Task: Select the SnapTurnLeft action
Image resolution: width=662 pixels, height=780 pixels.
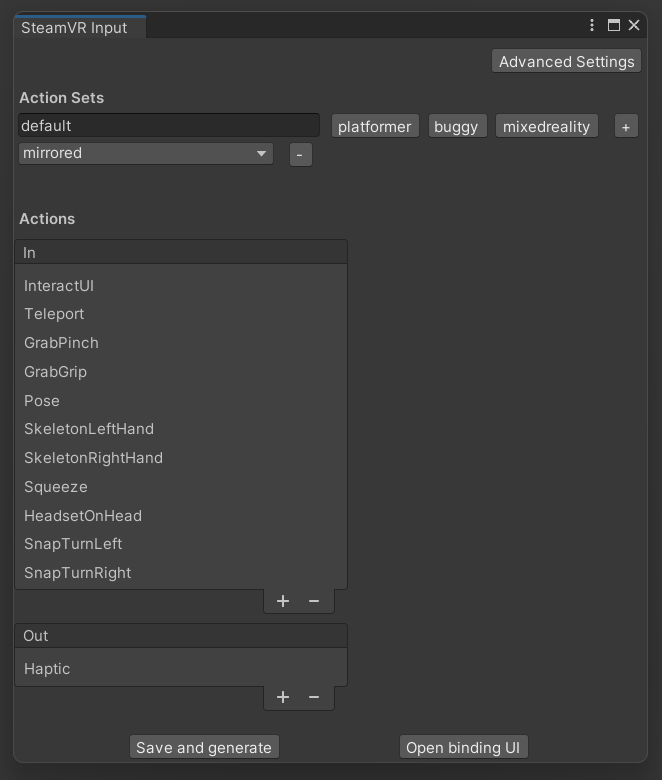Action: pos(181,544)
